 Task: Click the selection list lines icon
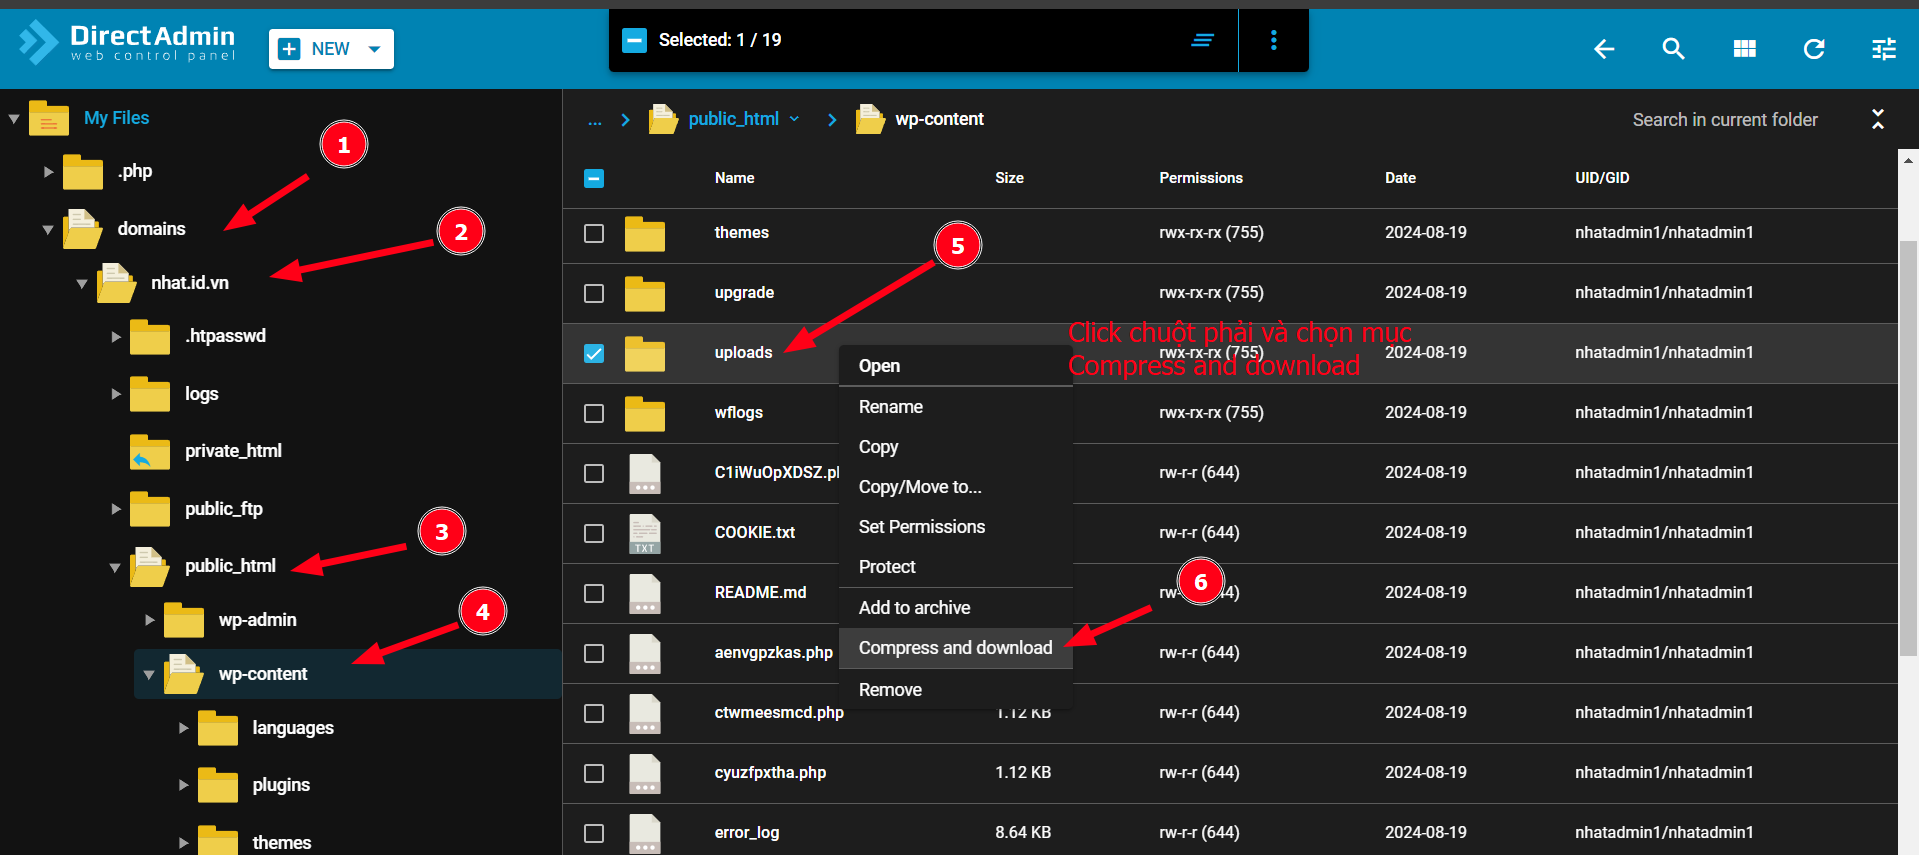point(1203,40)
